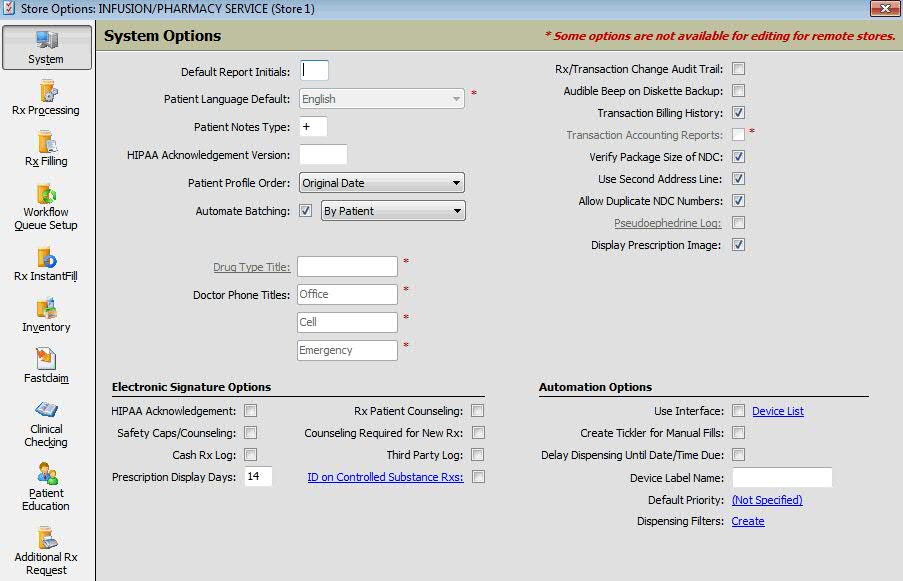Image resolution: width=903 pixels, height=581 pixels.
Task: Toggle the Automate Batching checkbox
Action: (306, 211)
